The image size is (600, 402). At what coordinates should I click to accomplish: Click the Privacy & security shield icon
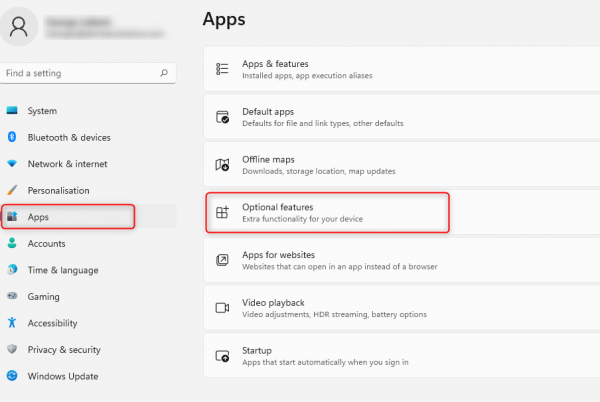[x=12, y=349]
